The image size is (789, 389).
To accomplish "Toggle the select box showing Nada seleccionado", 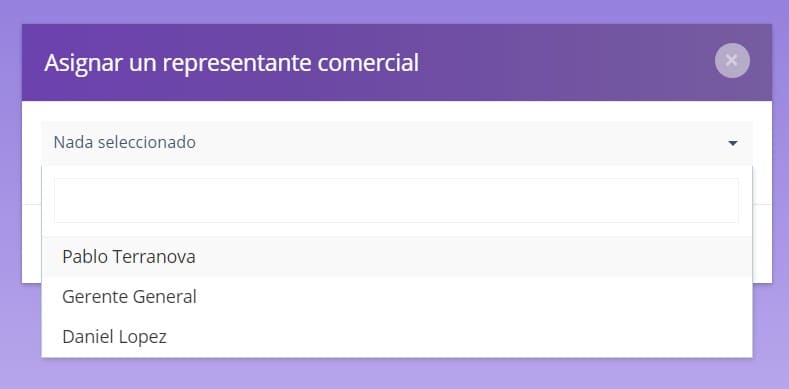I will click(397, 143).
